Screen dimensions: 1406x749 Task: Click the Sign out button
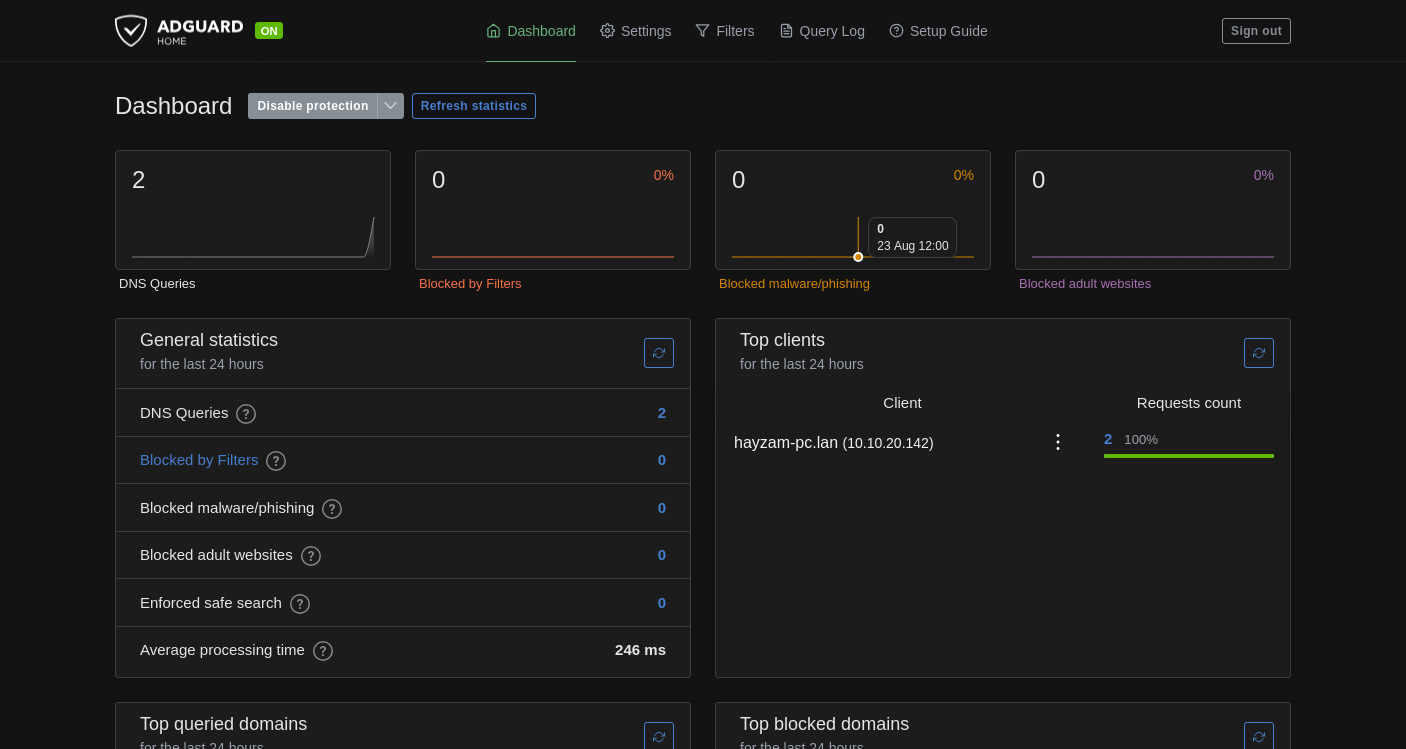1256,31
